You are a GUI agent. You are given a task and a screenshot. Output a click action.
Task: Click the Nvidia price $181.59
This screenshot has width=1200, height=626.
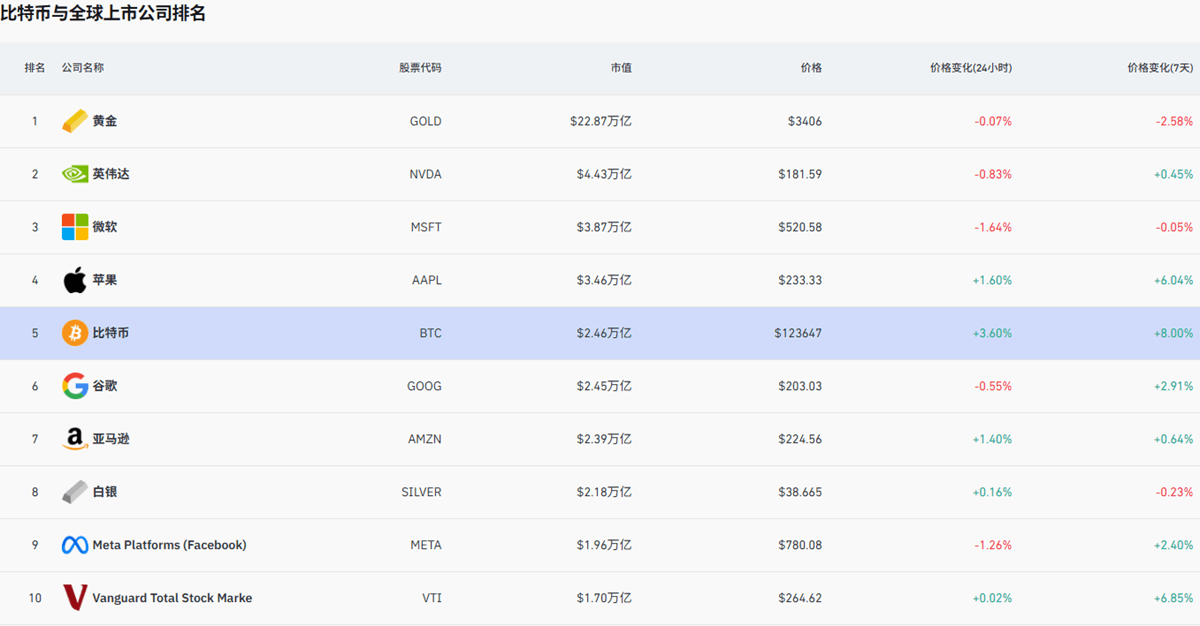[x=800, y=174]
